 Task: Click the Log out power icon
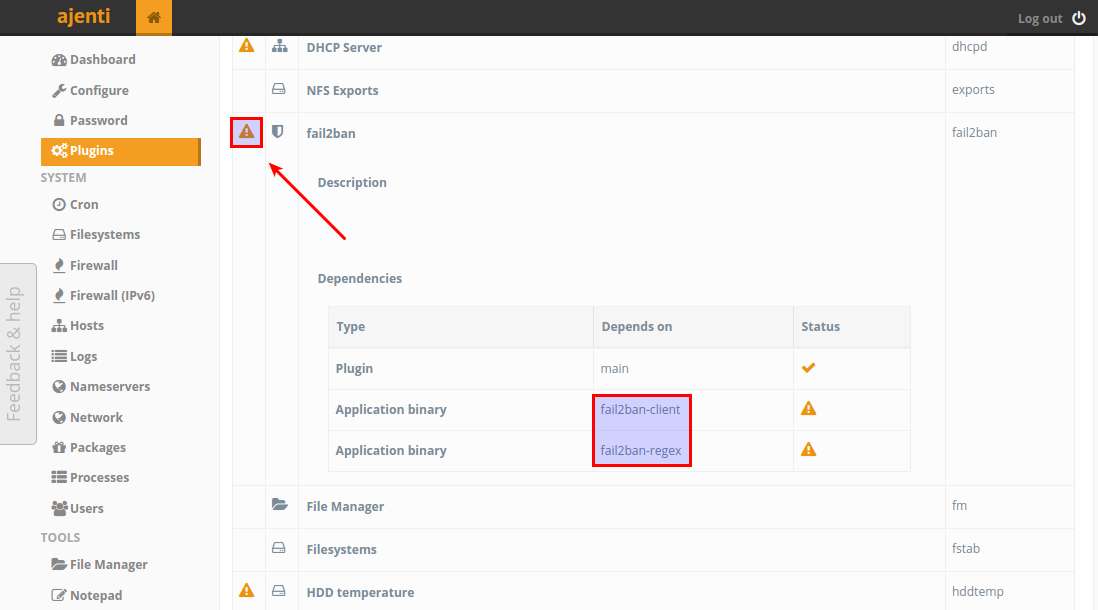click(1079, 18)
